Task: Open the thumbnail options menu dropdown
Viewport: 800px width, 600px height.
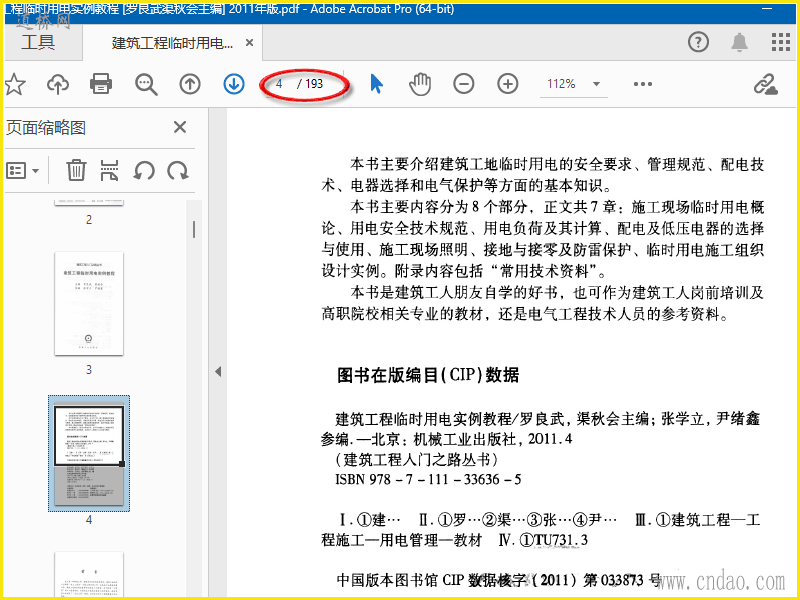Action: tap(22, 171)
